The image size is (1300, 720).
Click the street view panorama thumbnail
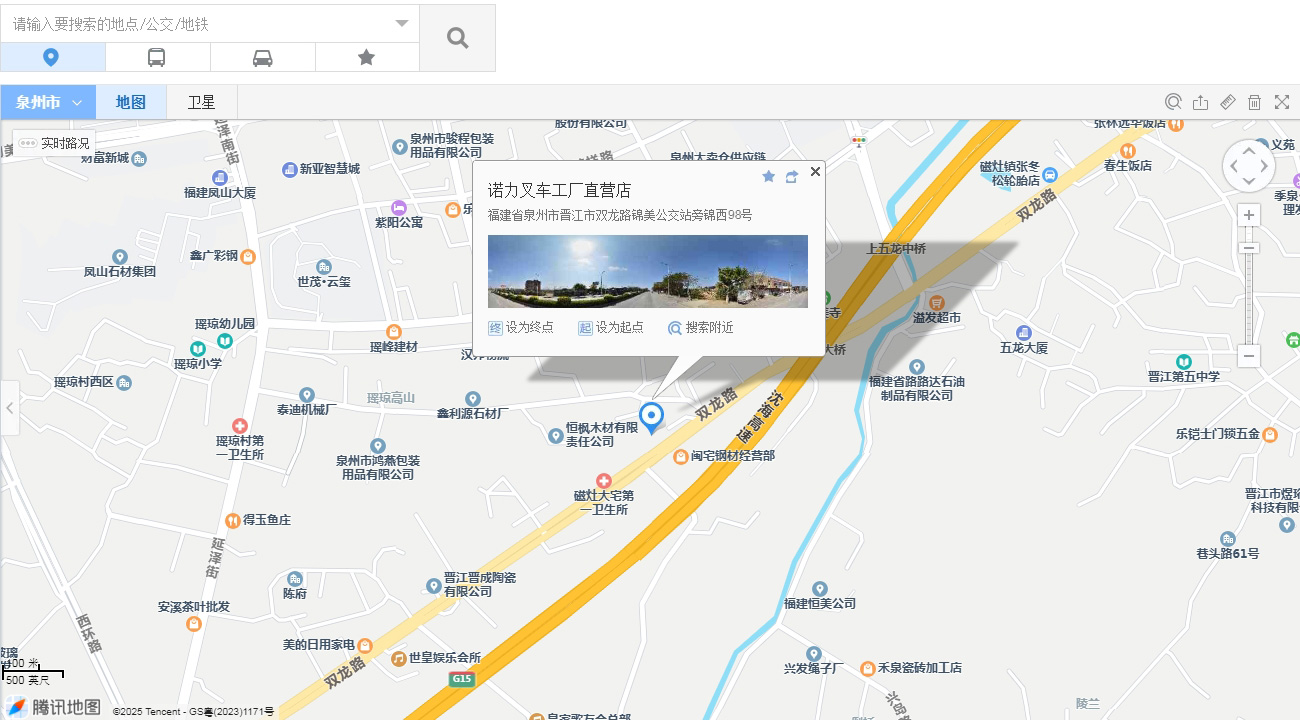tap(647, 271)
